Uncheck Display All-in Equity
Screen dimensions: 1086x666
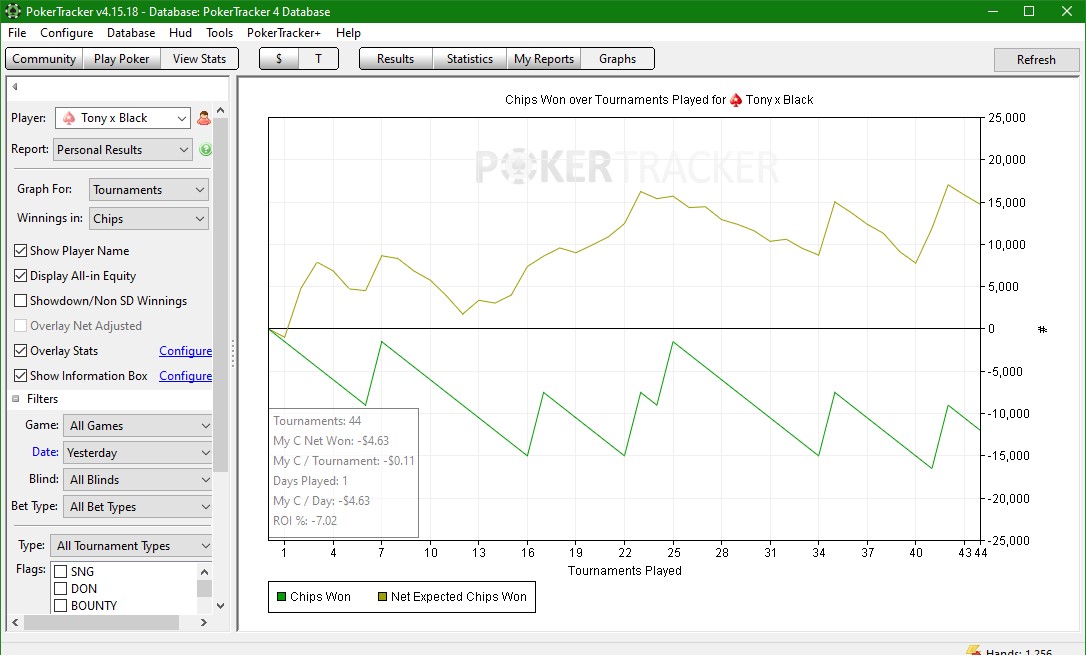(x=21, y=276)
